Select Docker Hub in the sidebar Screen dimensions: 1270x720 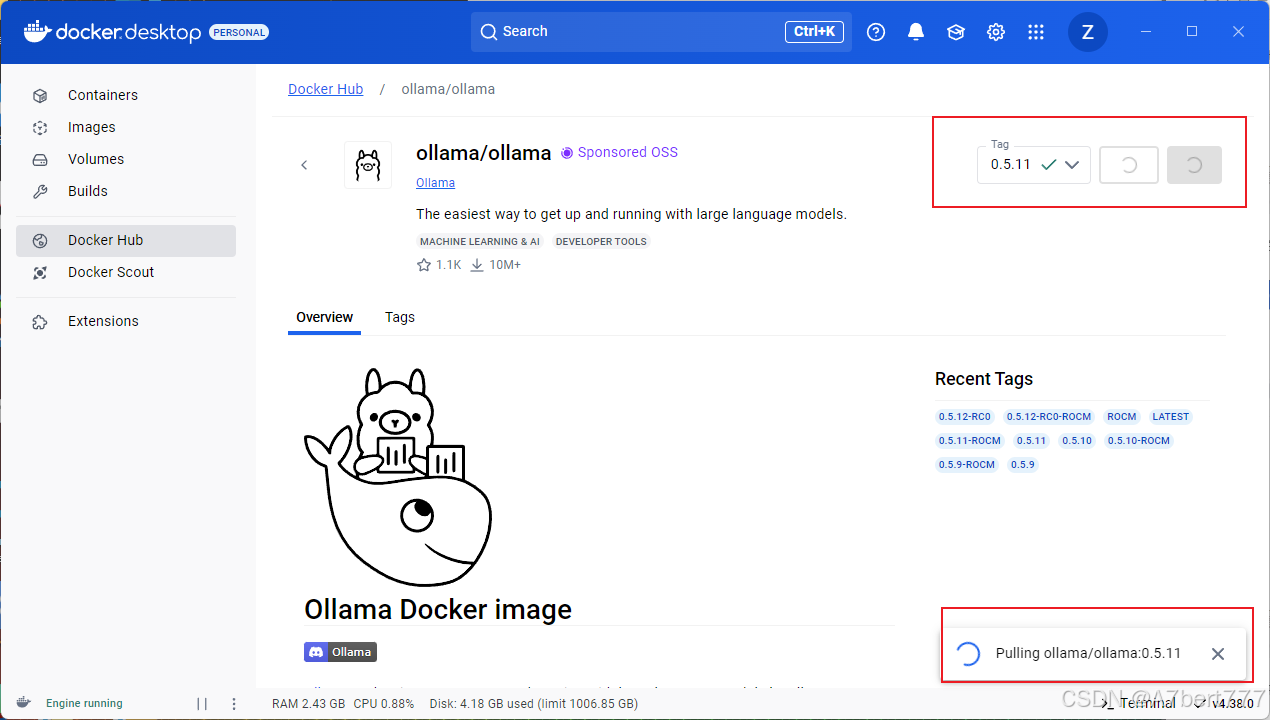[x=126, y=240]
